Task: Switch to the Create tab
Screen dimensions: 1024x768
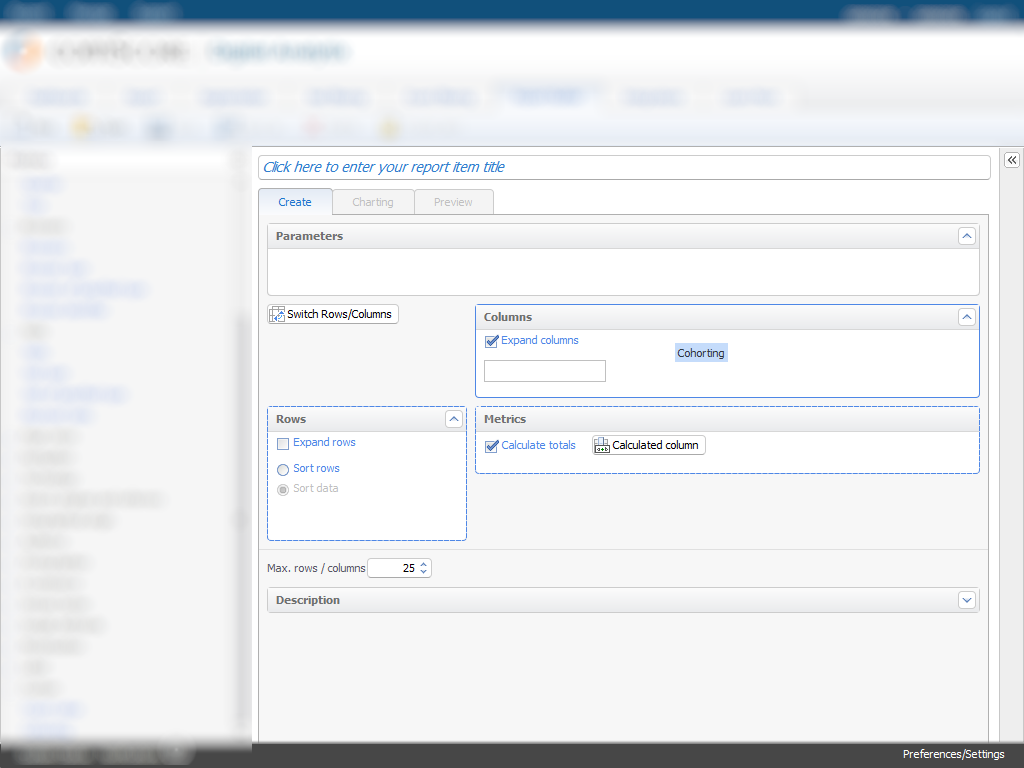Action: tap(295, 202)
